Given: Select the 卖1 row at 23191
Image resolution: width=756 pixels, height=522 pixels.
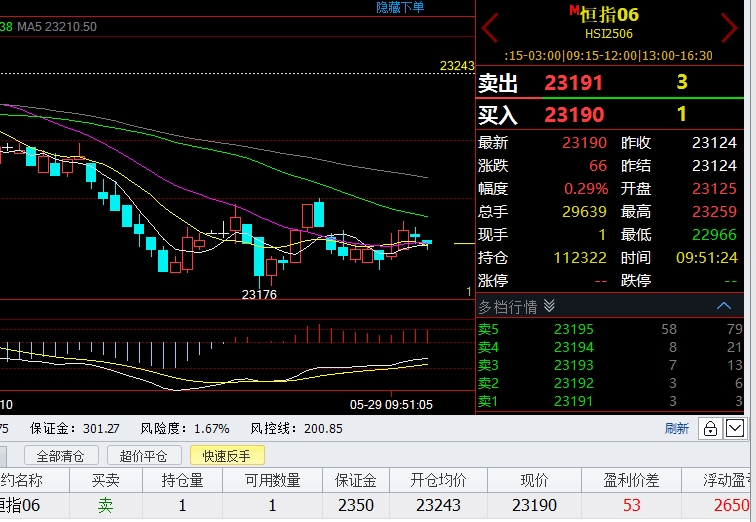Looking at the screenshot, I should tap(610, 401).
